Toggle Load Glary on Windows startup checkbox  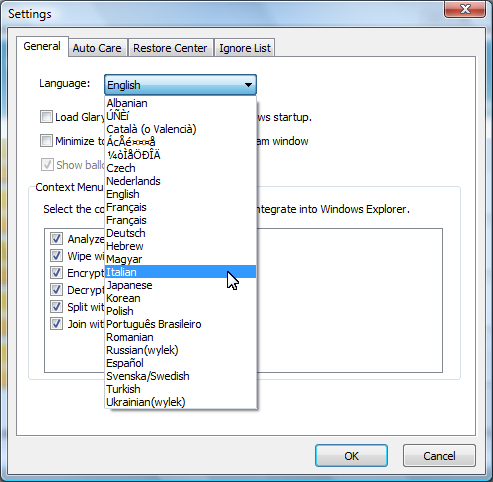click(x=46, y=117)
